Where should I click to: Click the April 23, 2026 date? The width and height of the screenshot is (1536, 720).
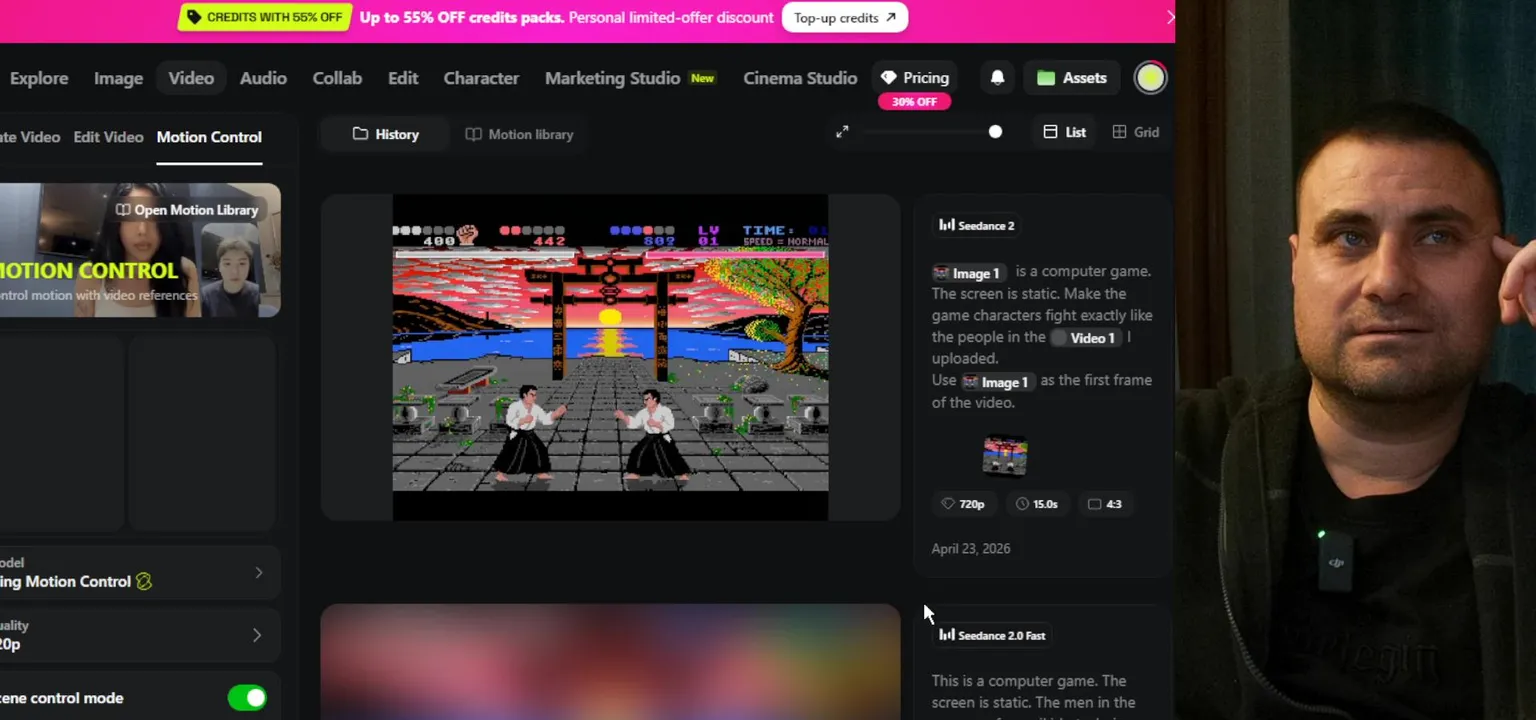[x=971, y=548]
